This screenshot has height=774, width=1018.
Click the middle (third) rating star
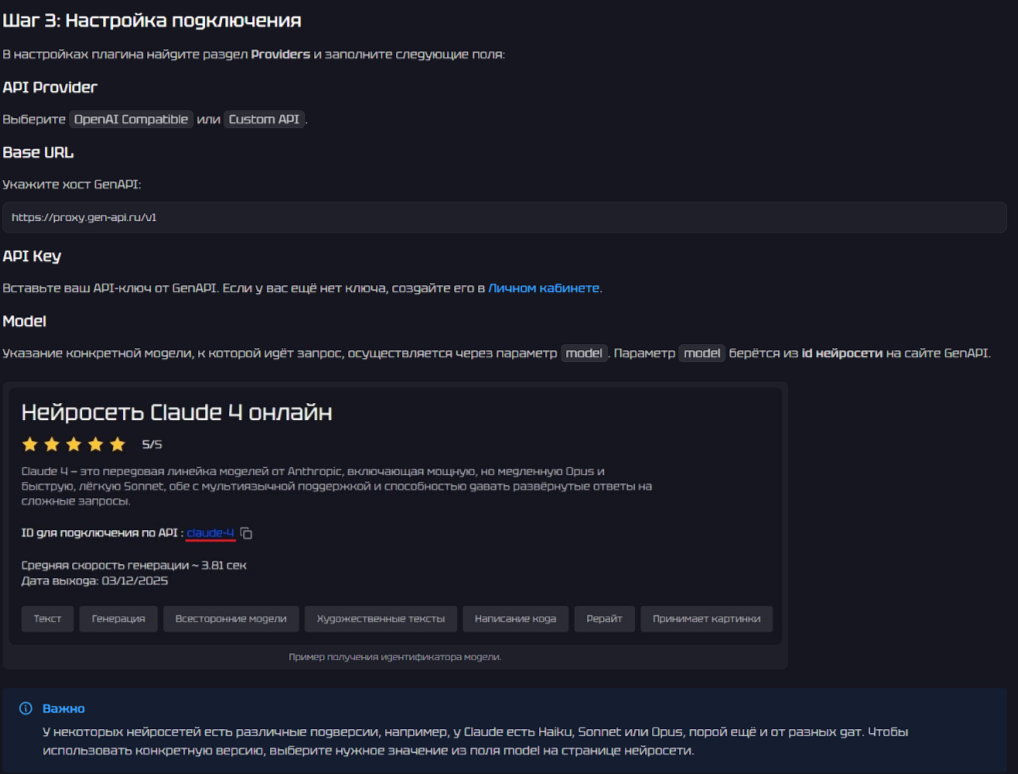pyautogui.click(x=74, y=444)
